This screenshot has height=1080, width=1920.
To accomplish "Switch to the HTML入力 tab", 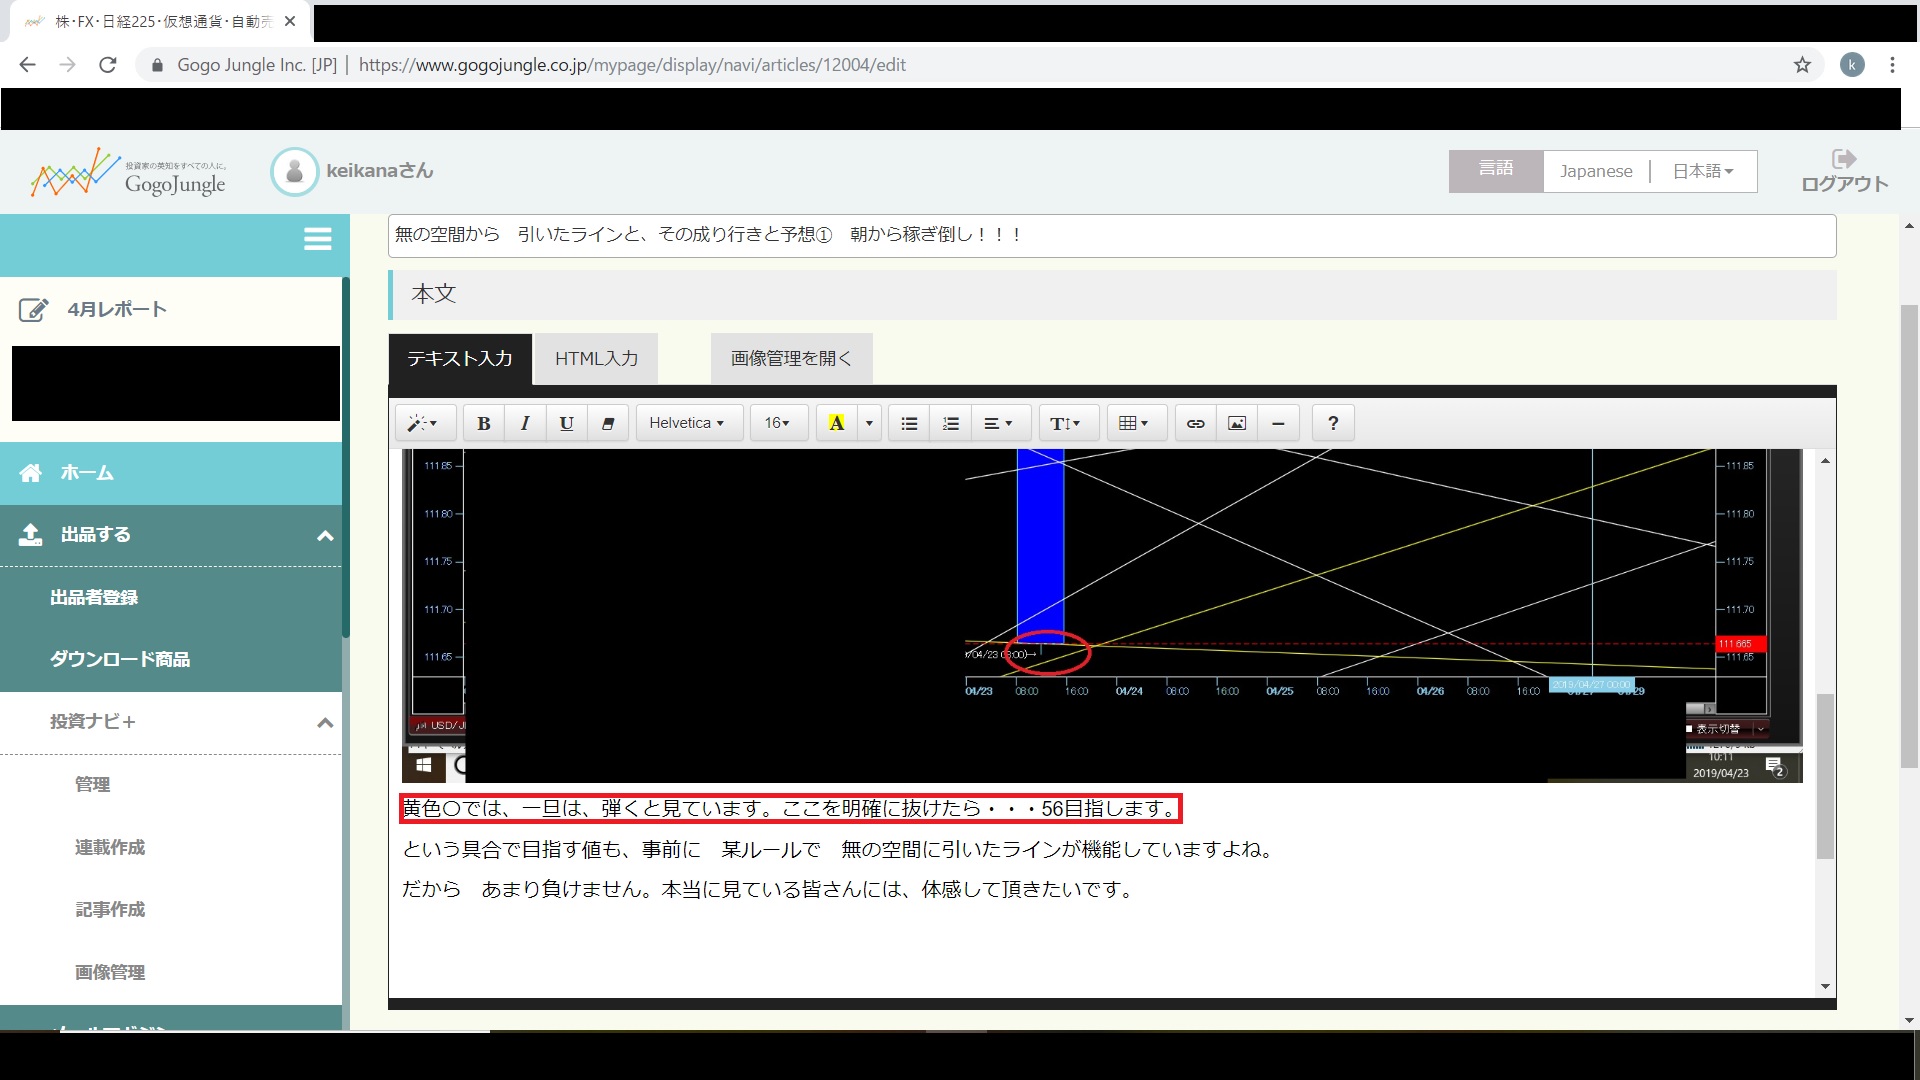I will click(x=596, y=358).
